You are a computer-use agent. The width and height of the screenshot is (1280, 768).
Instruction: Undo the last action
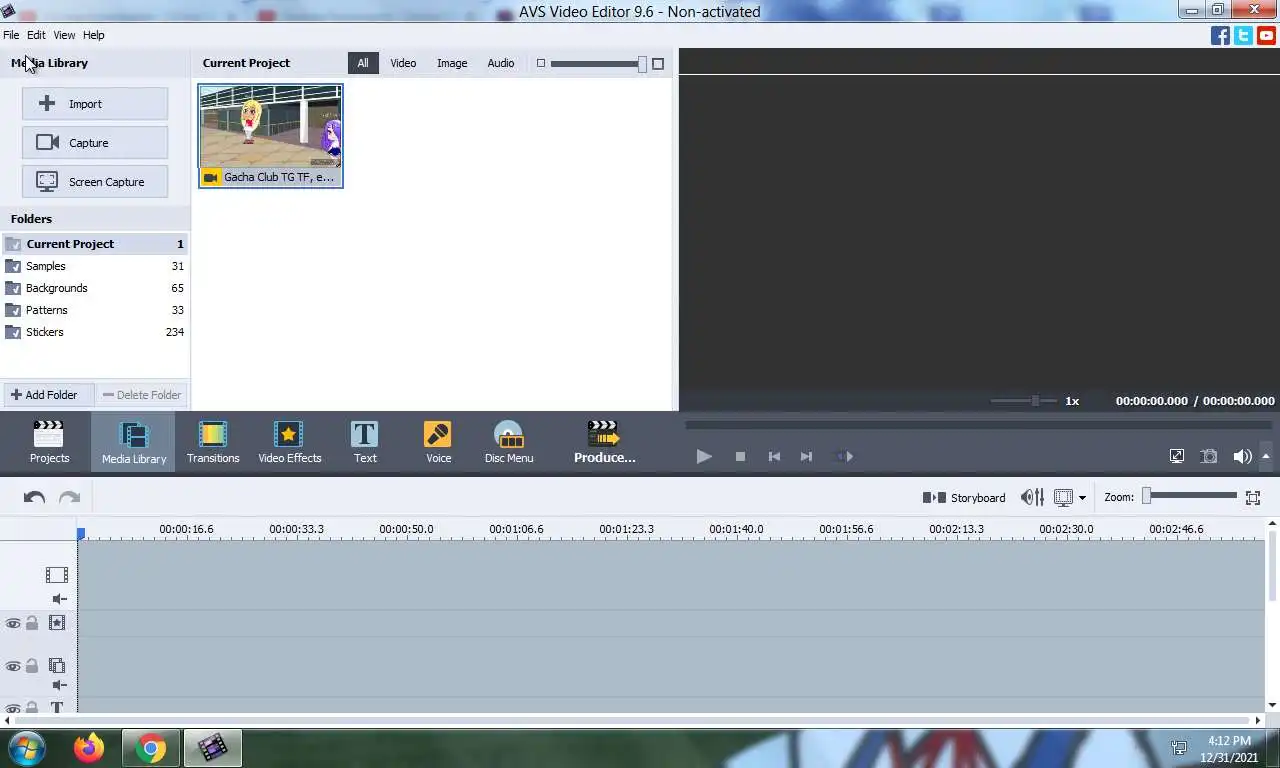(x=34, y=497)
